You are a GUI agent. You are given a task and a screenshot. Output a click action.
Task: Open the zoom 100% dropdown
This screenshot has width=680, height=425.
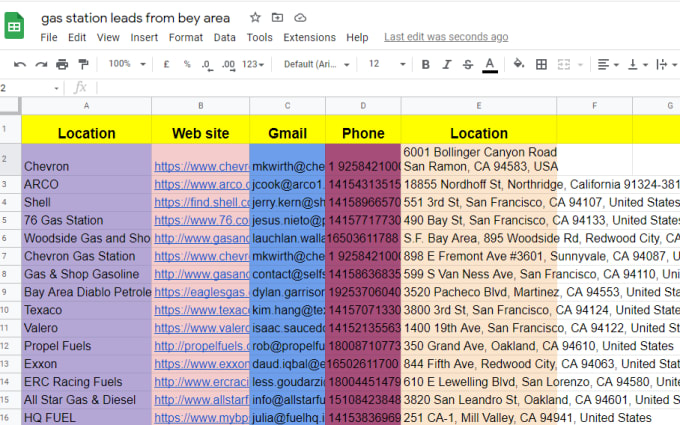click(x=127, y=64)
